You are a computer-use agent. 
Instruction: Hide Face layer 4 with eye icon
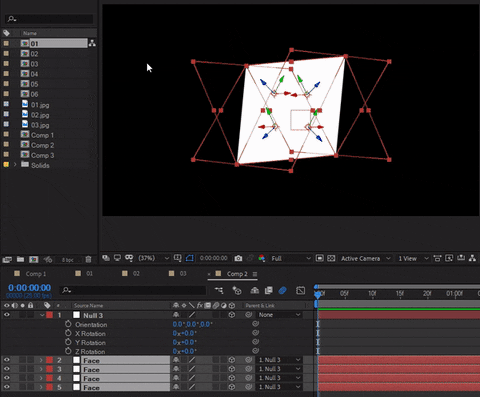(6, 378)
